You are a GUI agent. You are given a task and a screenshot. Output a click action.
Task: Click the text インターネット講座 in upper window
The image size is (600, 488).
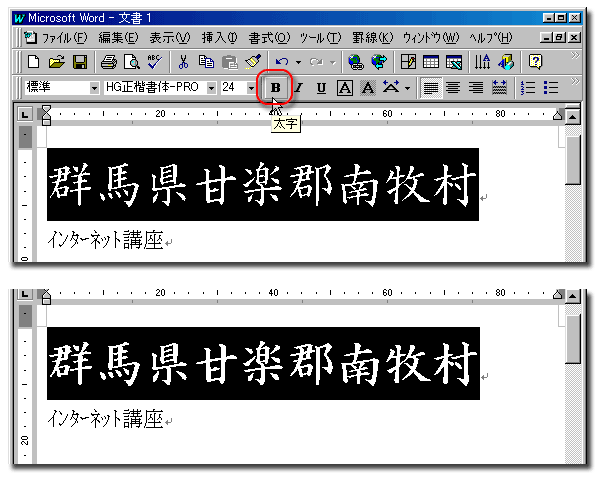(106, 240)
